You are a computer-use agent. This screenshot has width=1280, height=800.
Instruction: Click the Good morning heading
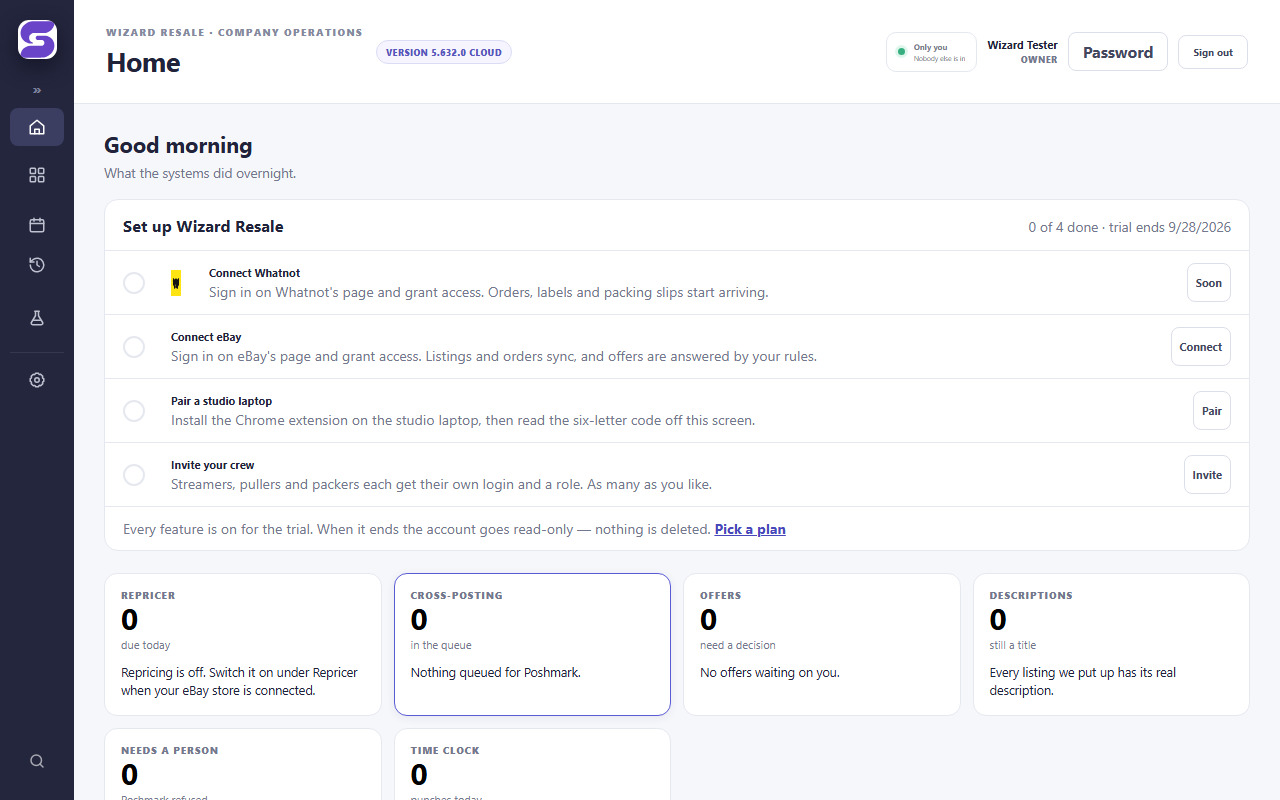point(178,146)
